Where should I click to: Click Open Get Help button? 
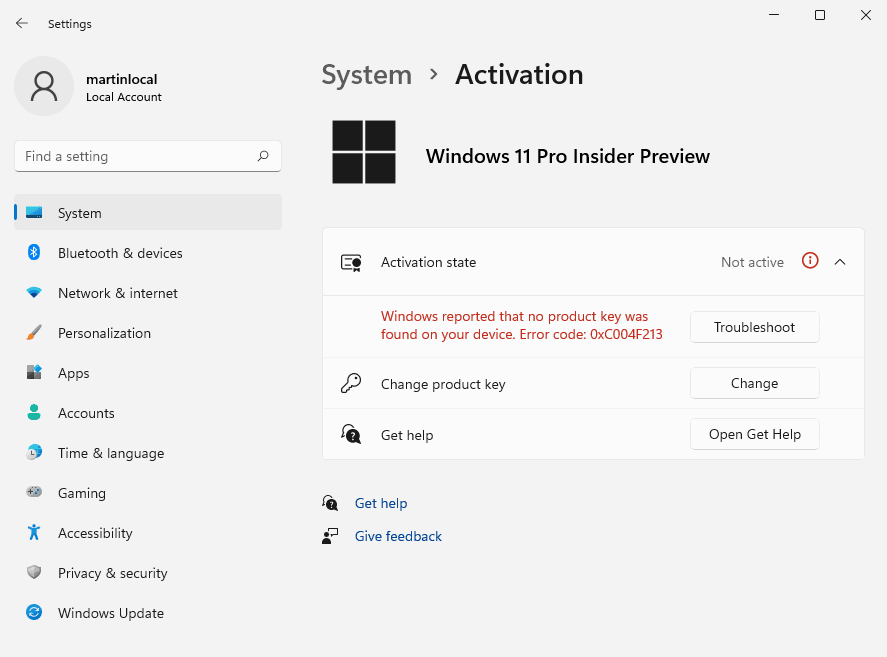(755, 434)
